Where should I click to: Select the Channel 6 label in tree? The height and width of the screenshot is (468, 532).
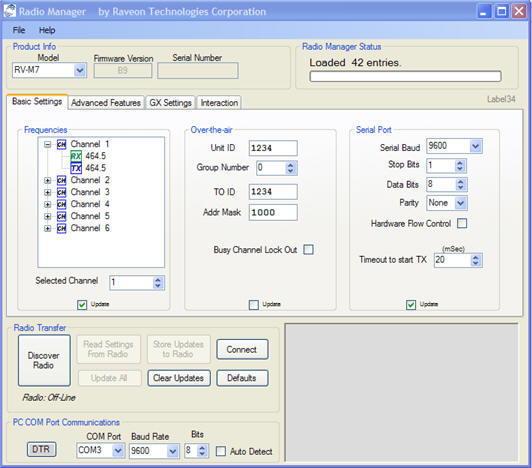(90, 228)
